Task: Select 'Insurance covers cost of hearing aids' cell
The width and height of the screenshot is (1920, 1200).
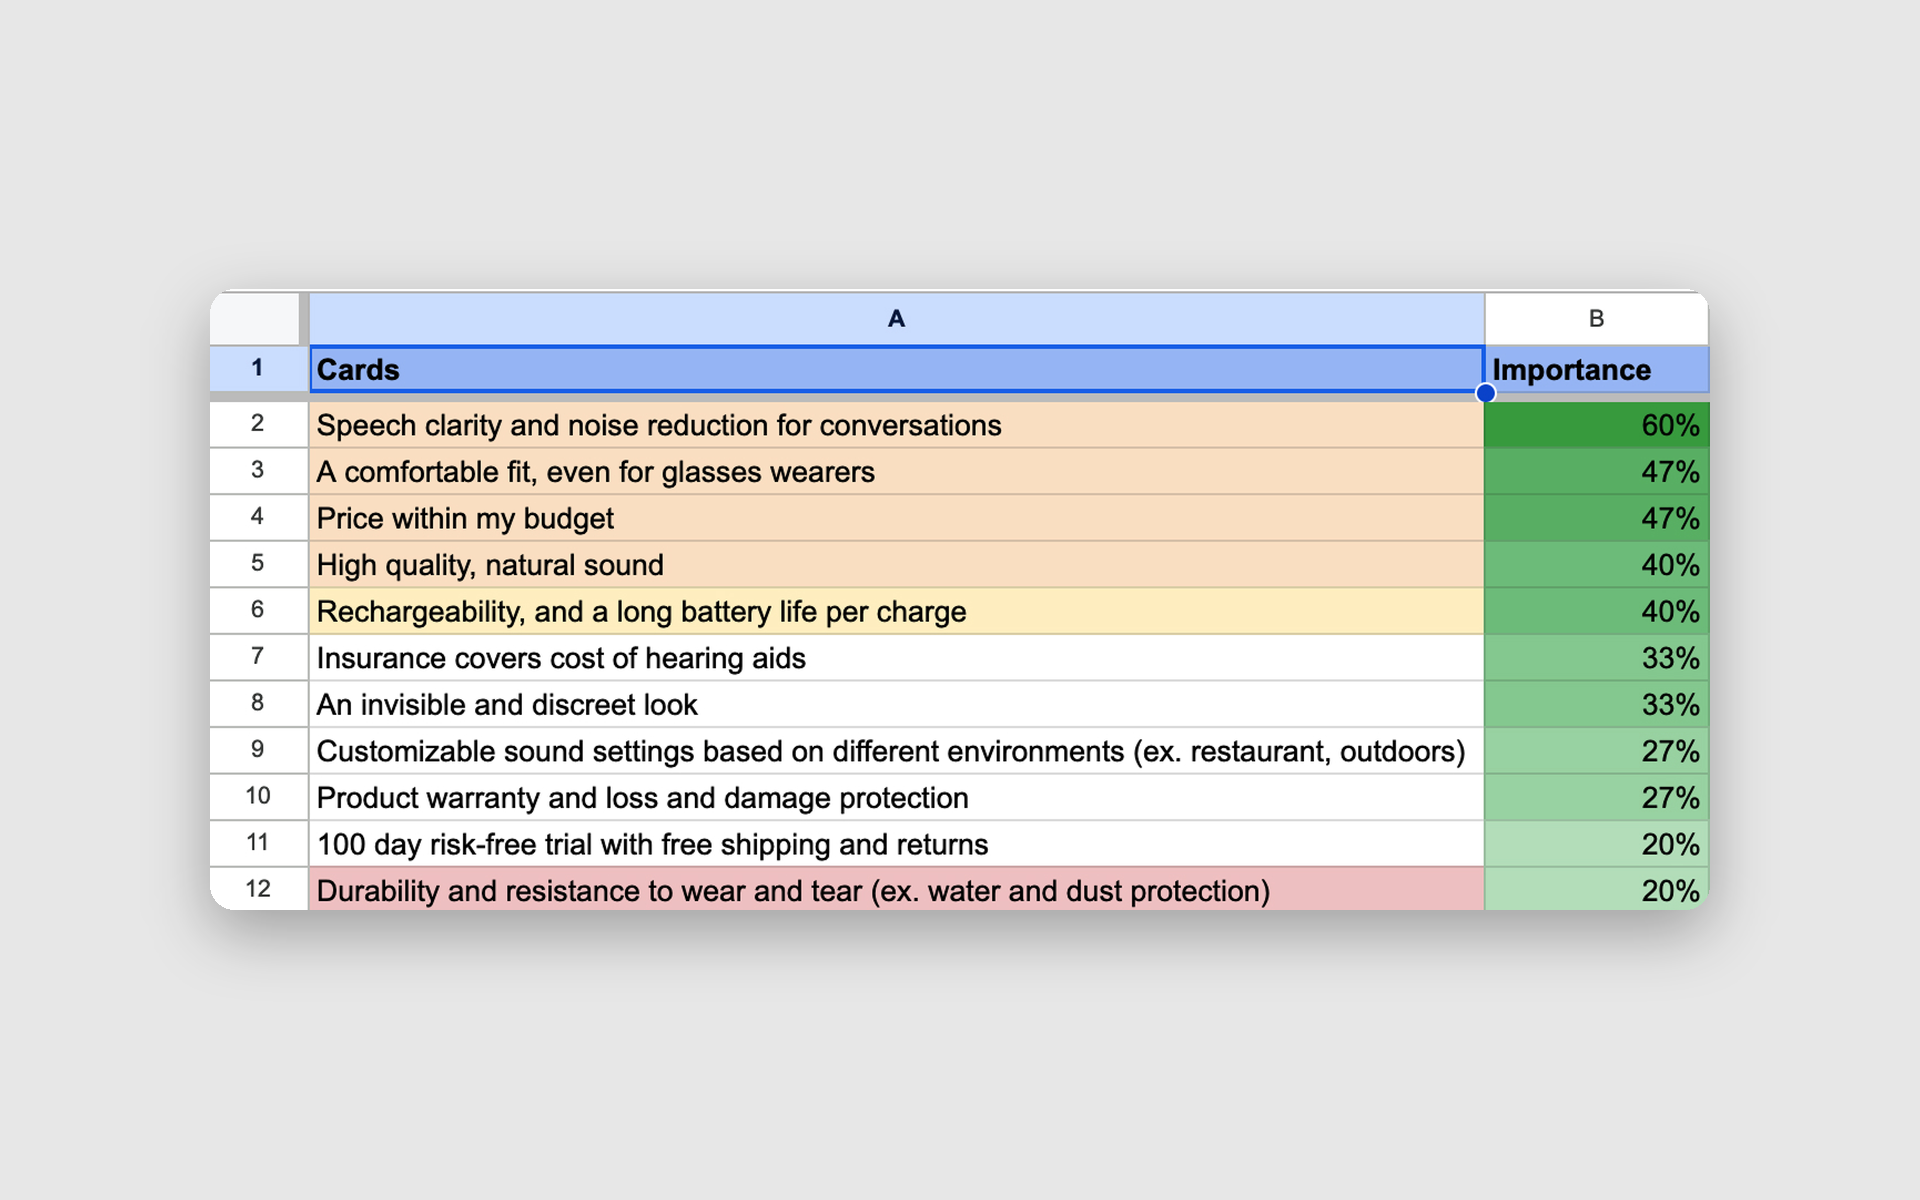Action: click(x=897, y=658)
